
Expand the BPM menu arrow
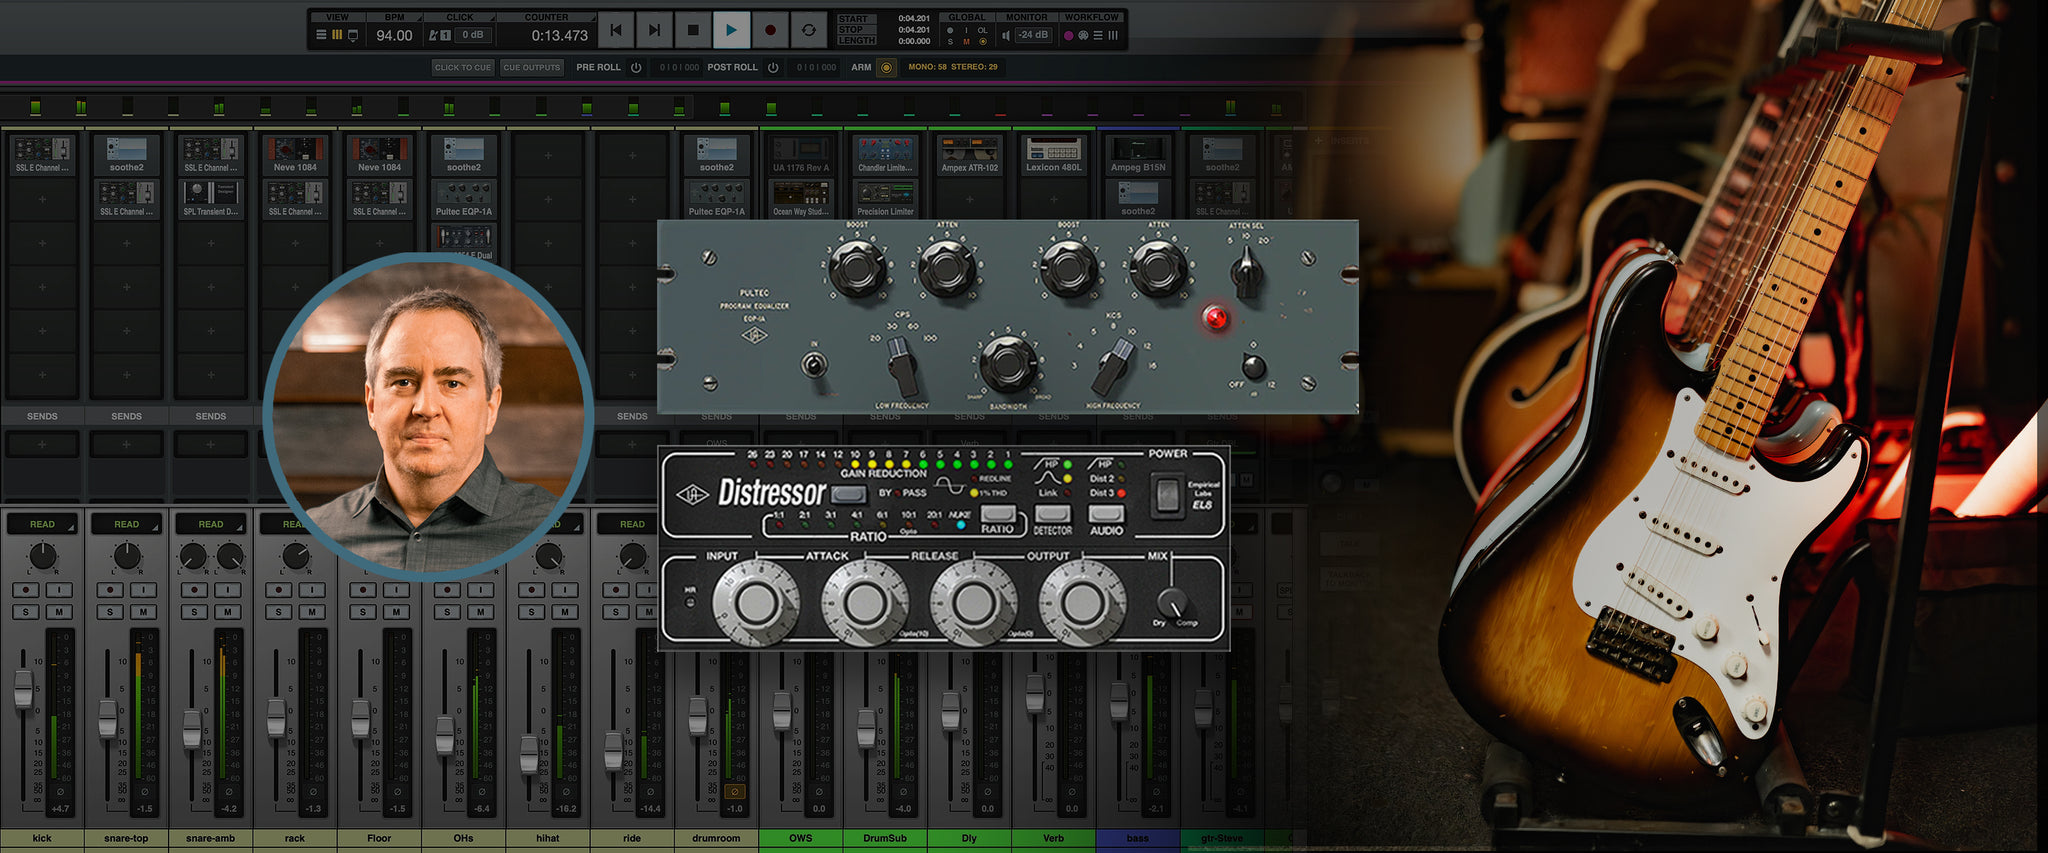coord(420,17)
